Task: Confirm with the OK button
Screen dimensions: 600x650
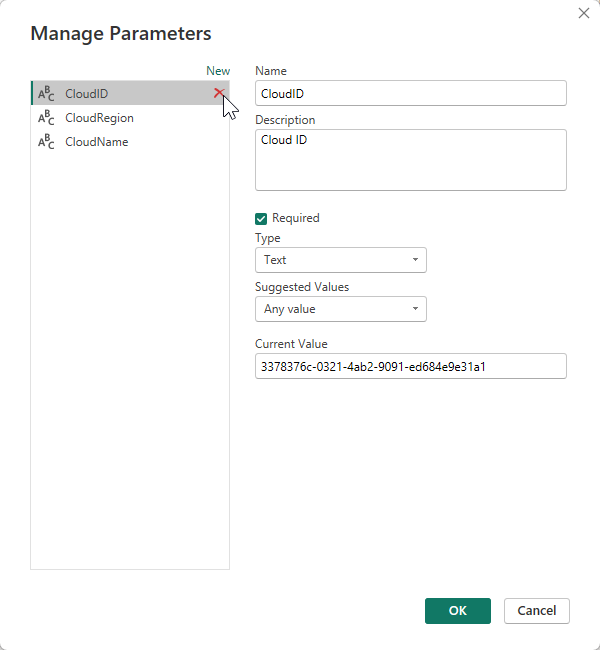Action: 457,611
